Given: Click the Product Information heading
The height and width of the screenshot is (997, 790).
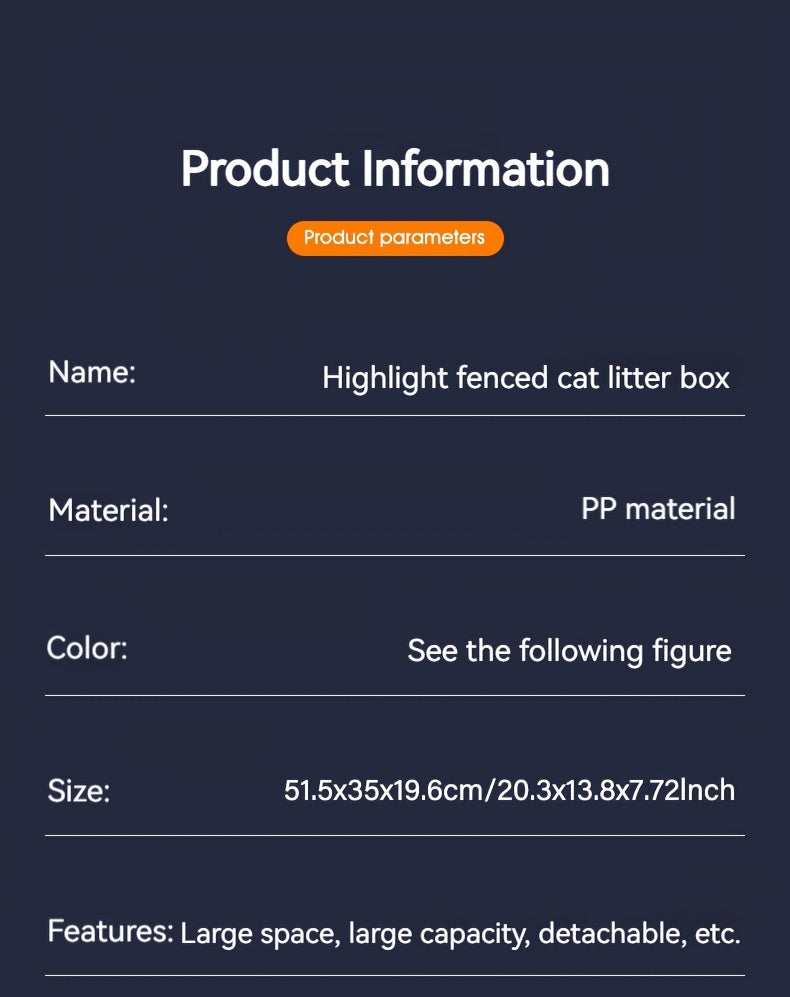Looking at the screenshot, I should tap(395, 169).
